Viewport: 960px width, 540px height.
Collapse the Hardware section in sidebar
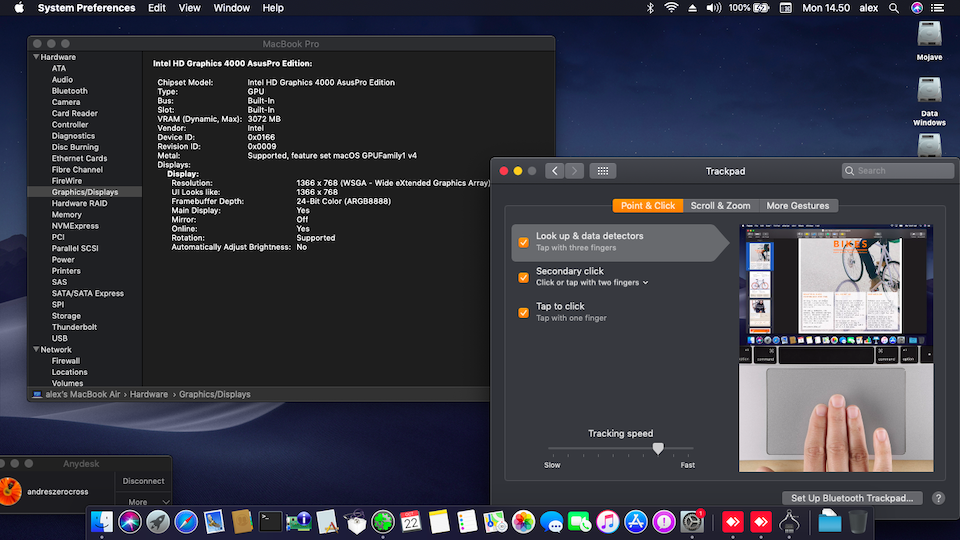(x=36, y=57)
